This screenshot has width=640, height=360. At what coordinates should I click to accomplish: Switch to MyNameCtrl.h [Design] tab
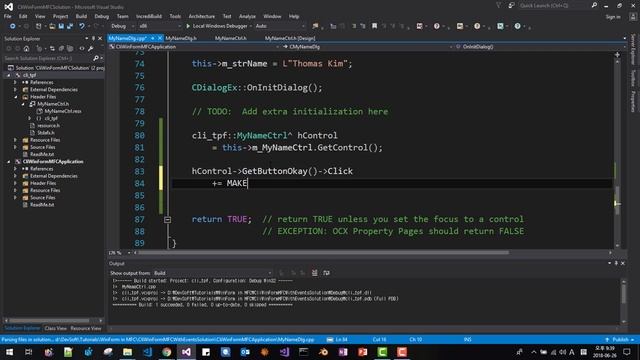coord(290,38)
